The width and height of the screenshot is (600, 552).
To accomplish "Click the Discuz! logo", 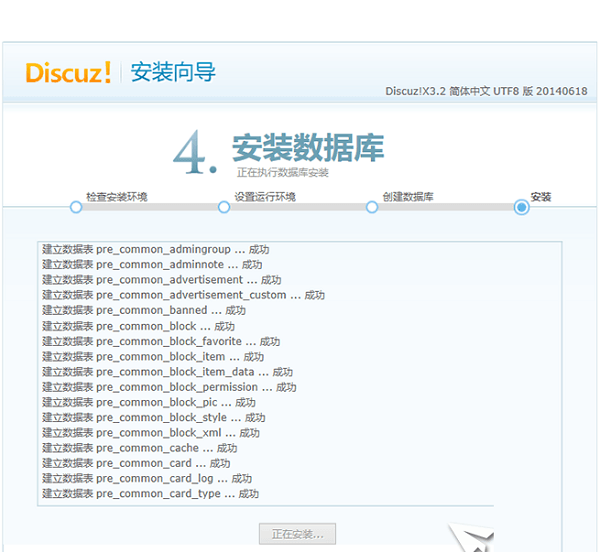I will coord(68,72).
